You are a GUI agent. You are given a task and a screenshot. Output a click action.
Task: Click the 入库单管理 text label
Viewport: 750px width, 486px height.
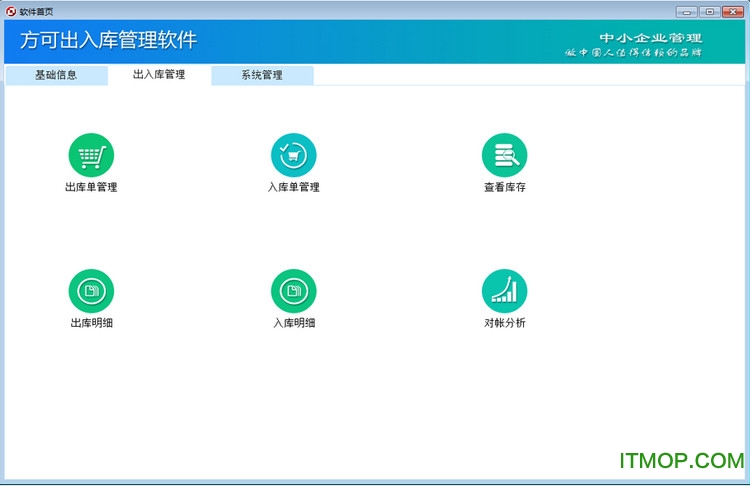pyautogui.click(x=294, y=187)
